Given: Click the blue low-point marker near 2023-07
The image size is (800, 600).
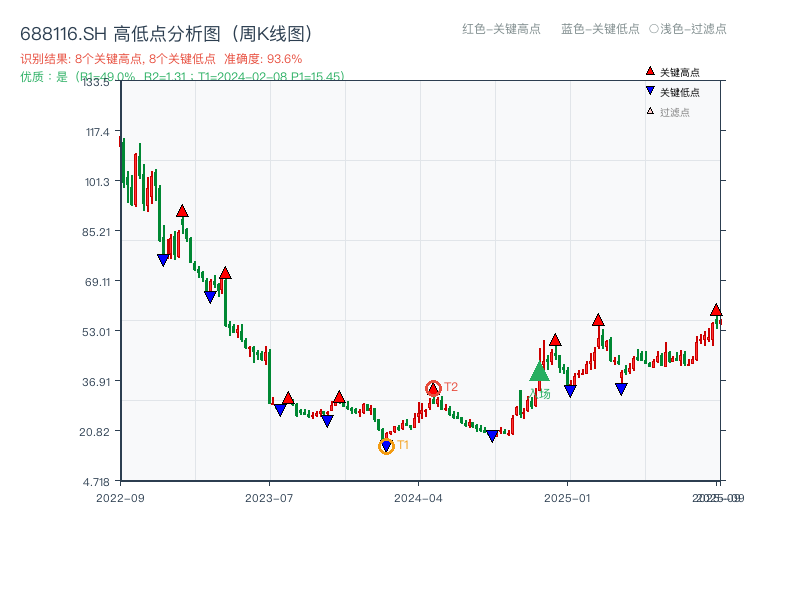Looking at the screenshot, I should point(279,407).
